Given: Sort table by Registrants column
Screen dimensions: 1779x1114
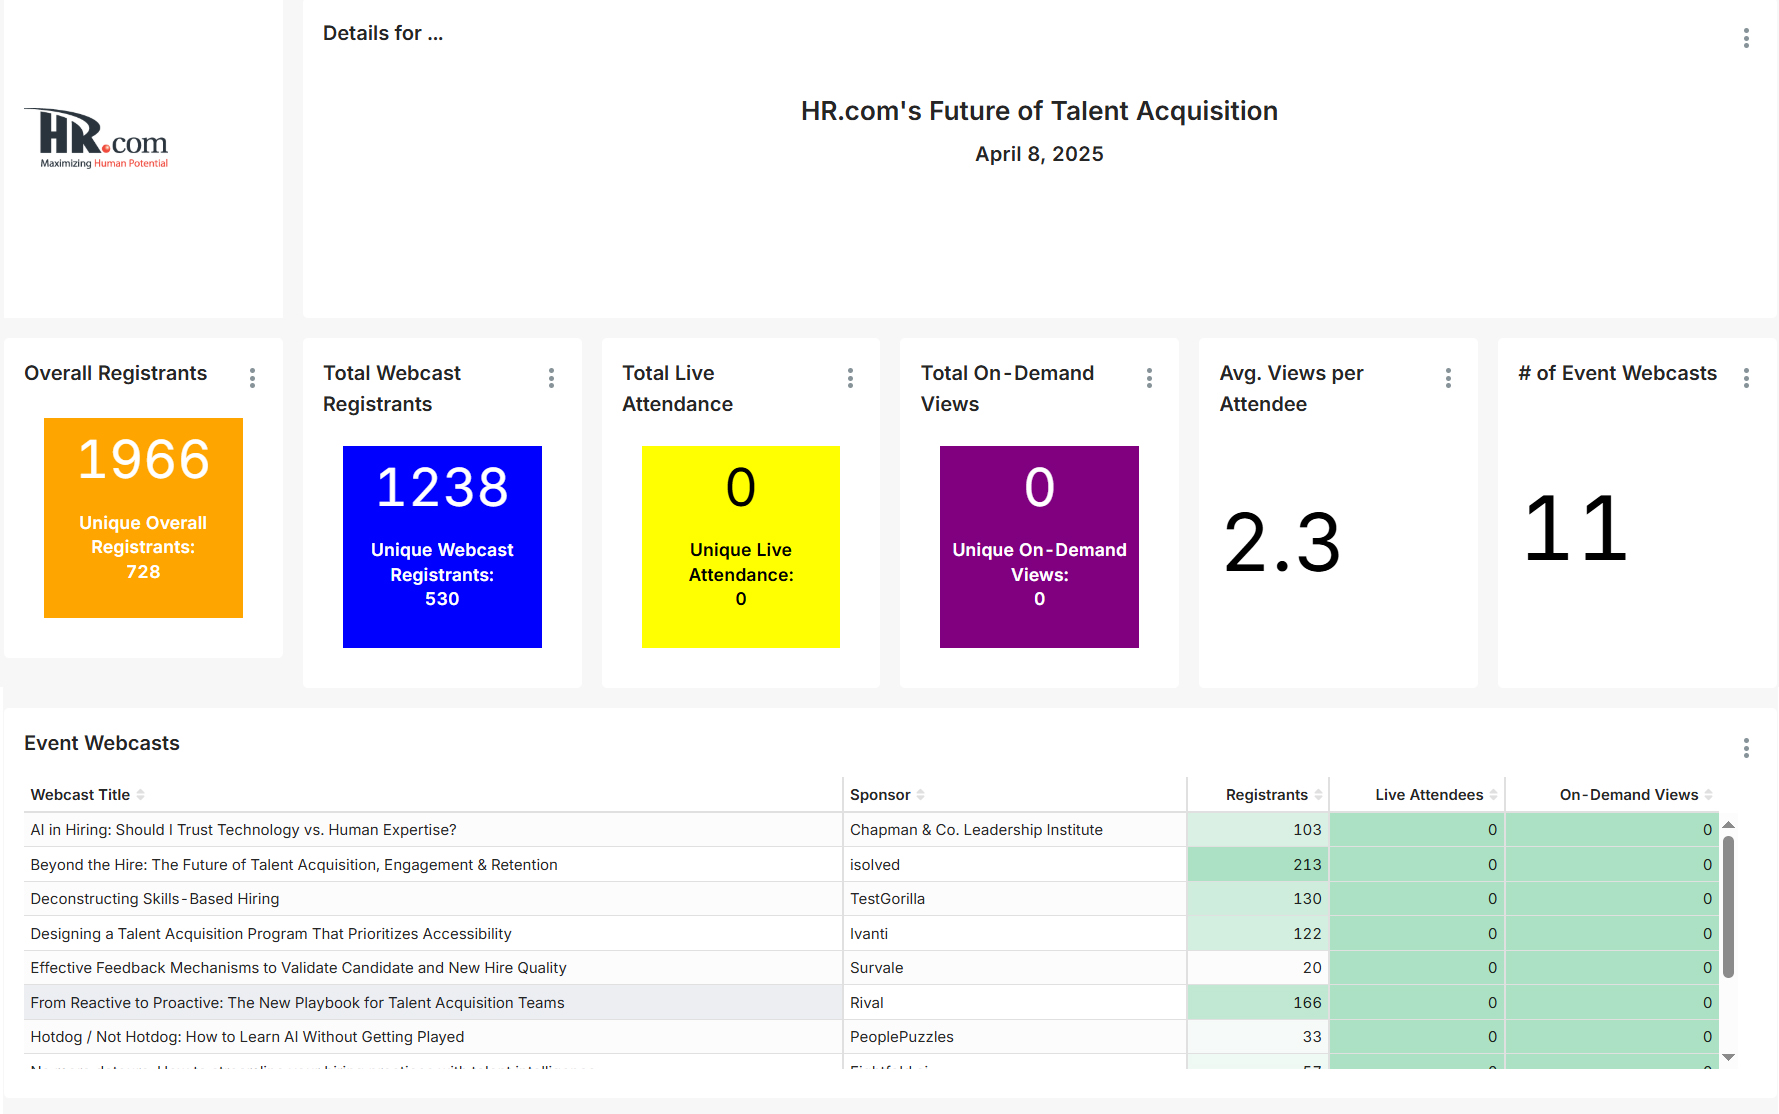Looking at the screenshot, I should coord(1319,795).
